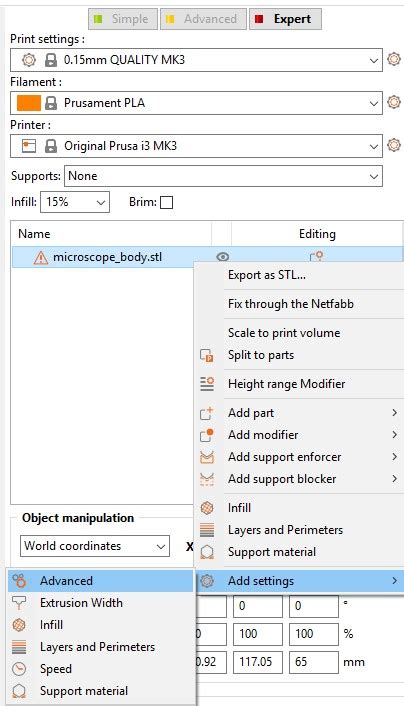Enable the Brim checkbox
Image resolution: width=404 pixels, height=706 pixels.
pos(167,203)
